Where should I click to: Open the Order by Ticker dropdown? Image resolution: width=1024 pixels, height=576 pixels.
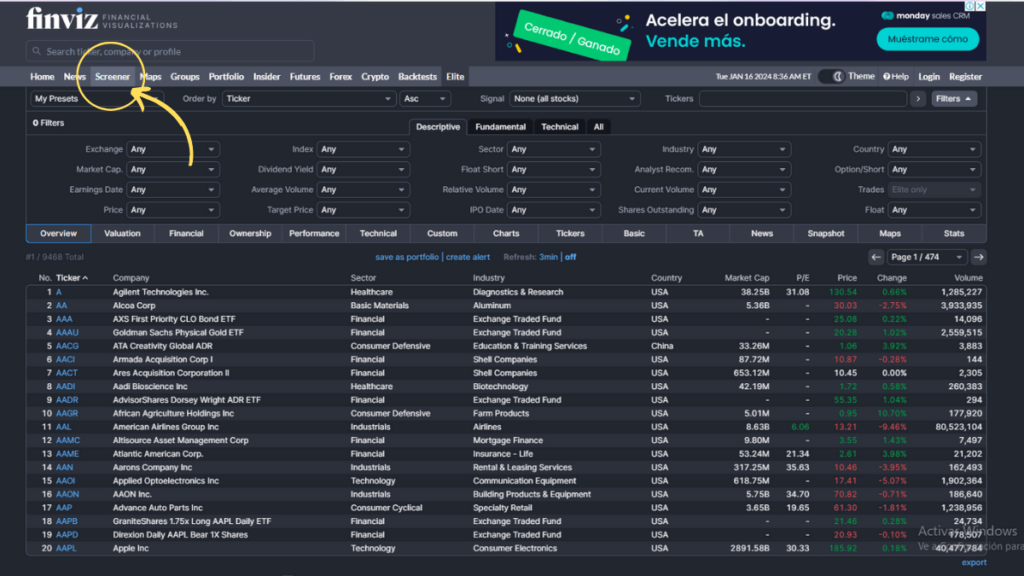[308, 99]
